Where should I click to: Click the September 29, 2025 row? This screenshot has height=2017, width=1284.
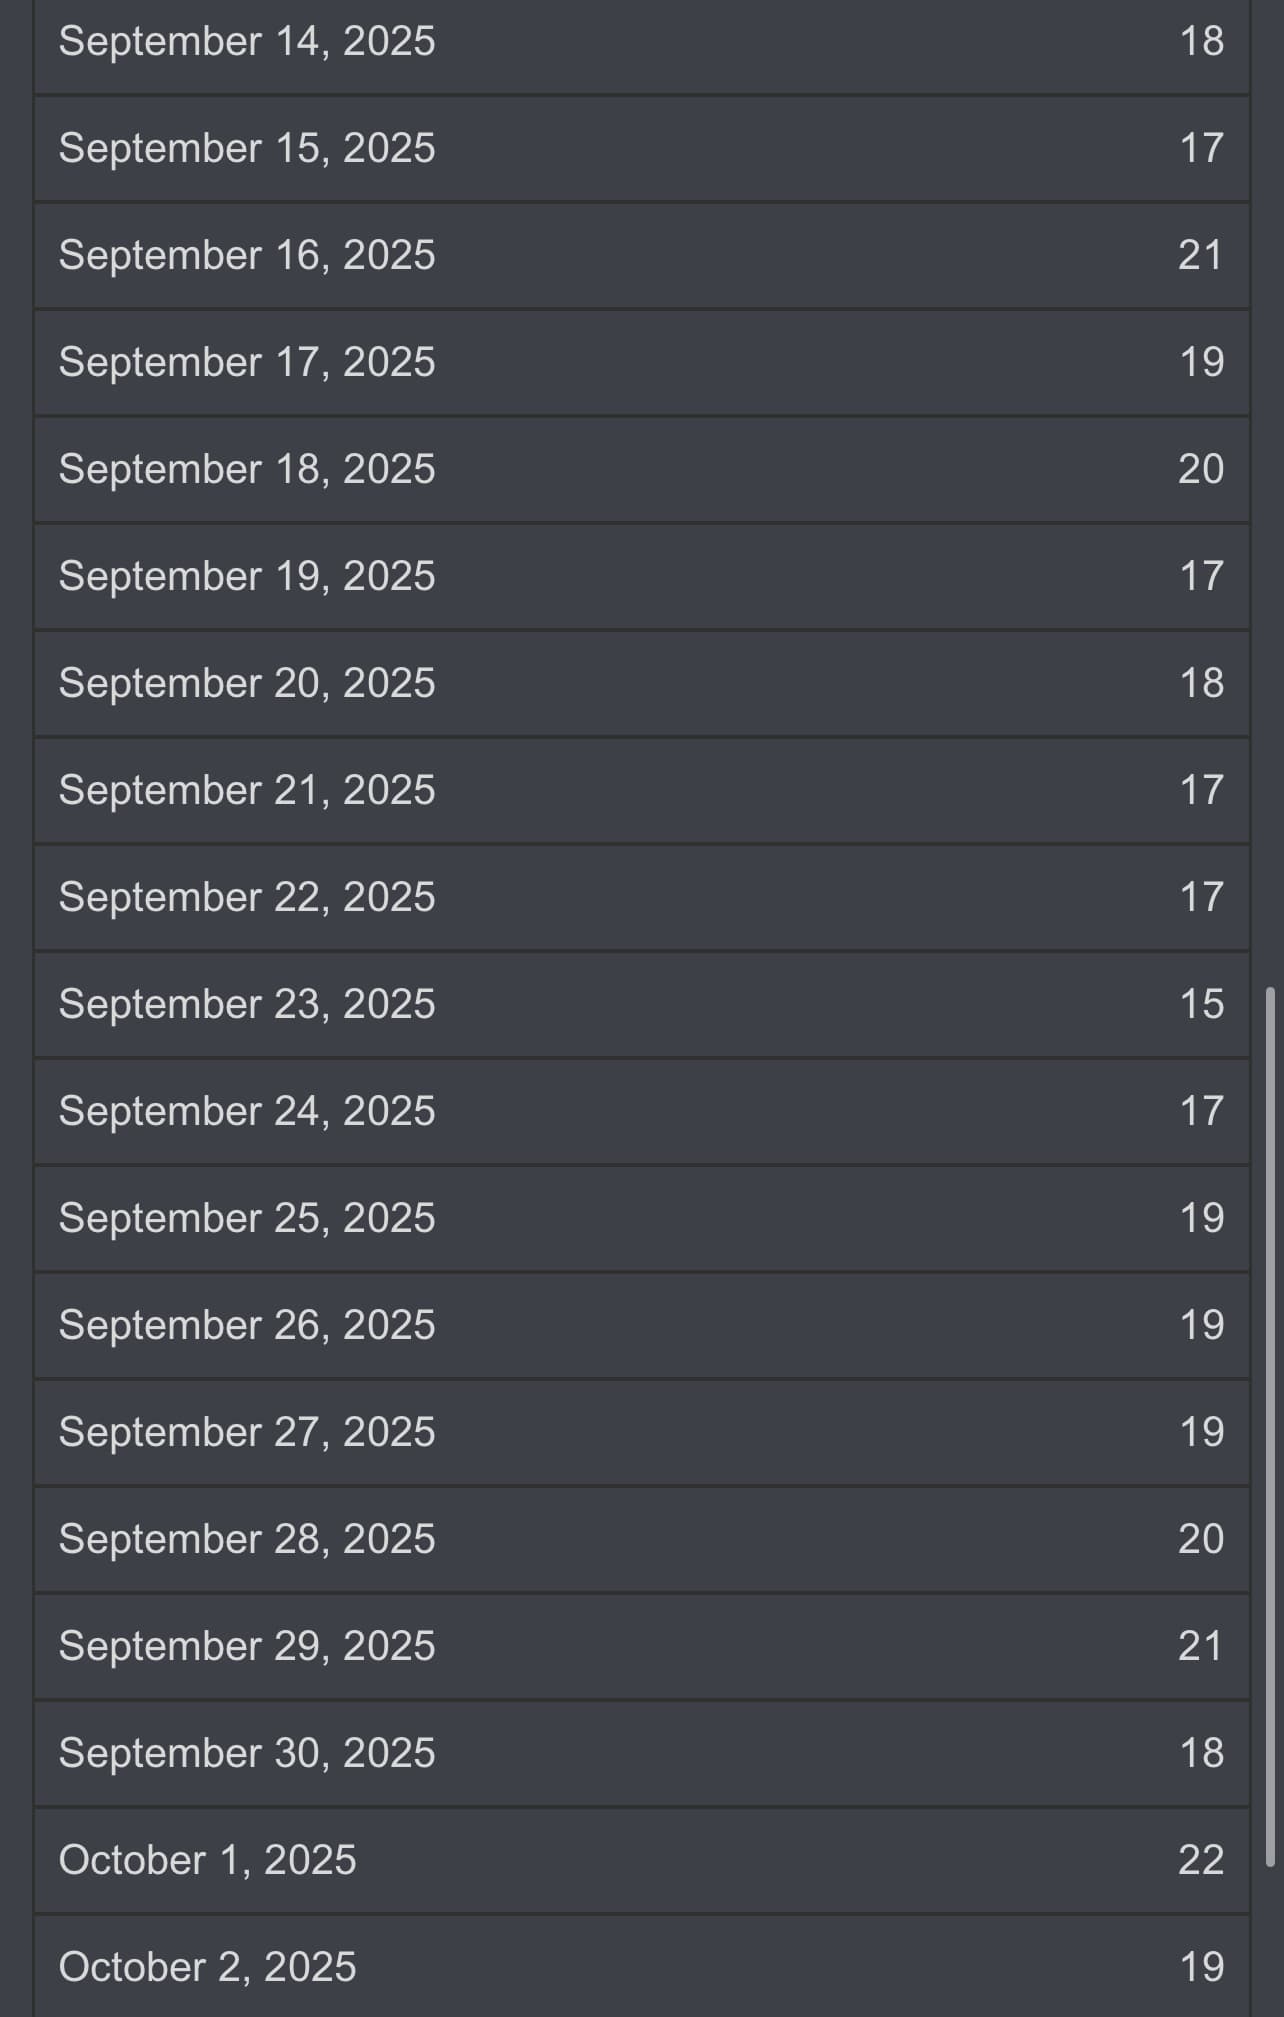(640, 1647)
